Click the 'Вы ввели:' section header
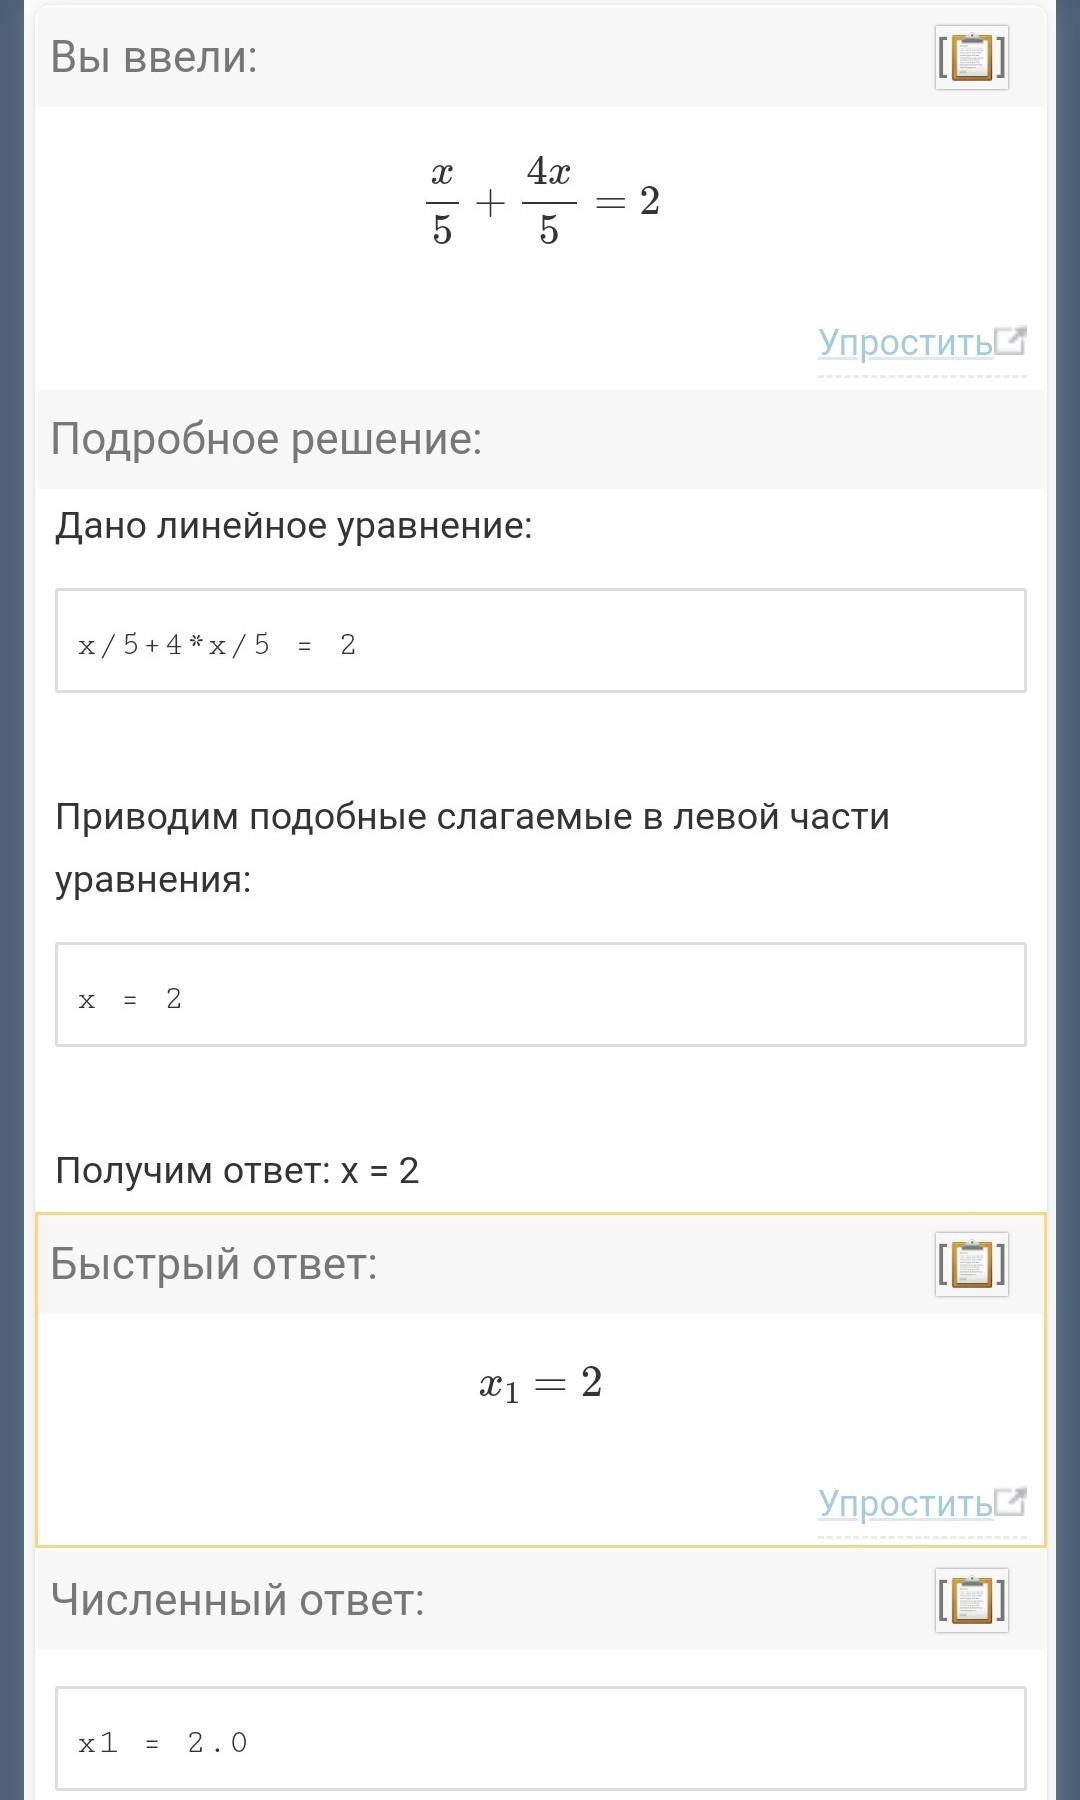The image size is (1080, 1800). click(154, 57)
